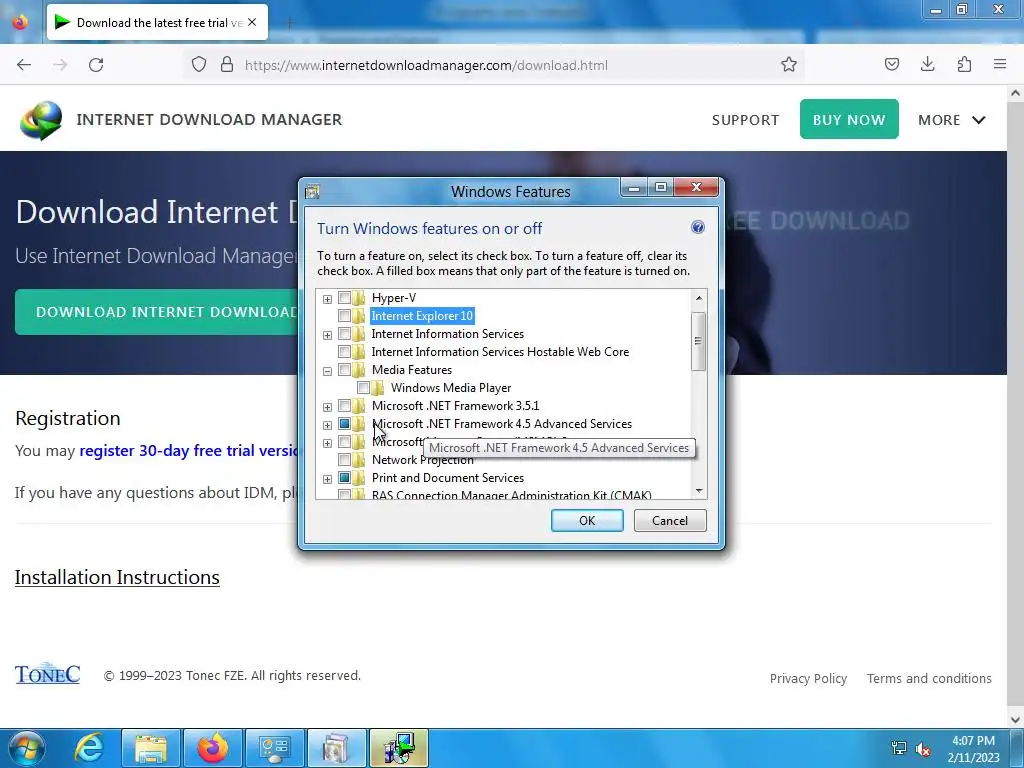This screenshot has width=1024, height=768.
Task: Click Cancel in Windows Features
Action: tap(670, 520)
